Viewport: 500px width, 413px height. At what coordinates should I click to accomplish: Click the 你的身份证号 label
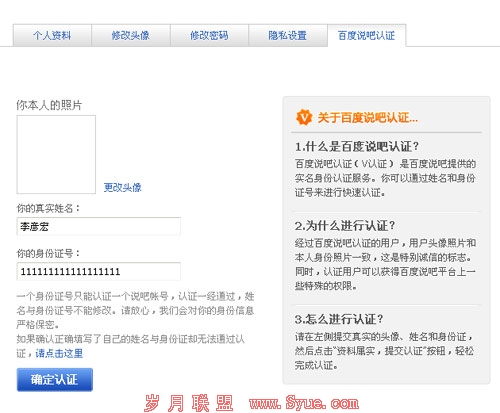click(x=48, y=253)
